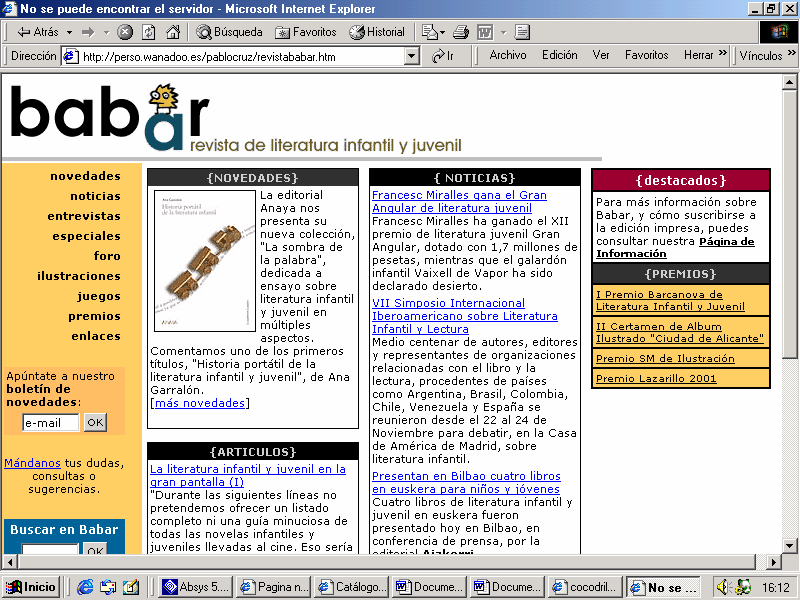Image resolution: width=800 pixels, height=600 pixels.
Task: Click the Mándanos contact link
Action: click(x=32, y=463)
